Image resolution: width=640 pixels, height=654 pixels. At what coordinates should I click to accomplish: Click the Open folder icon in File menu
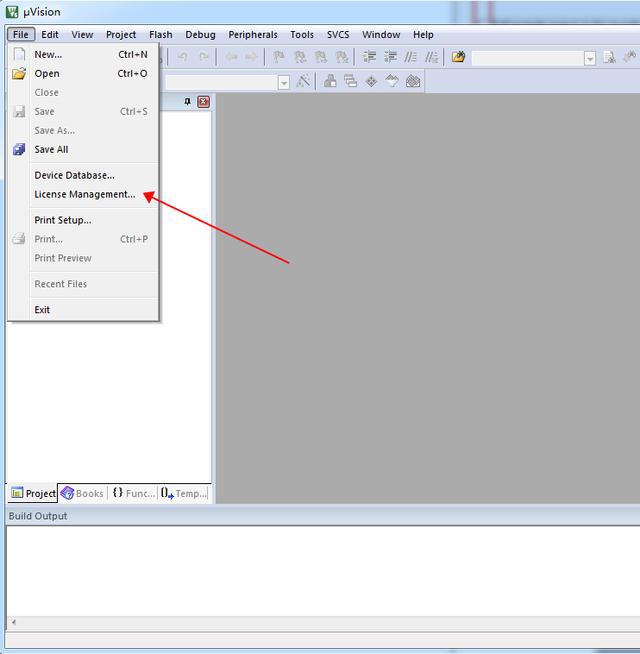(x=19, y=74)
